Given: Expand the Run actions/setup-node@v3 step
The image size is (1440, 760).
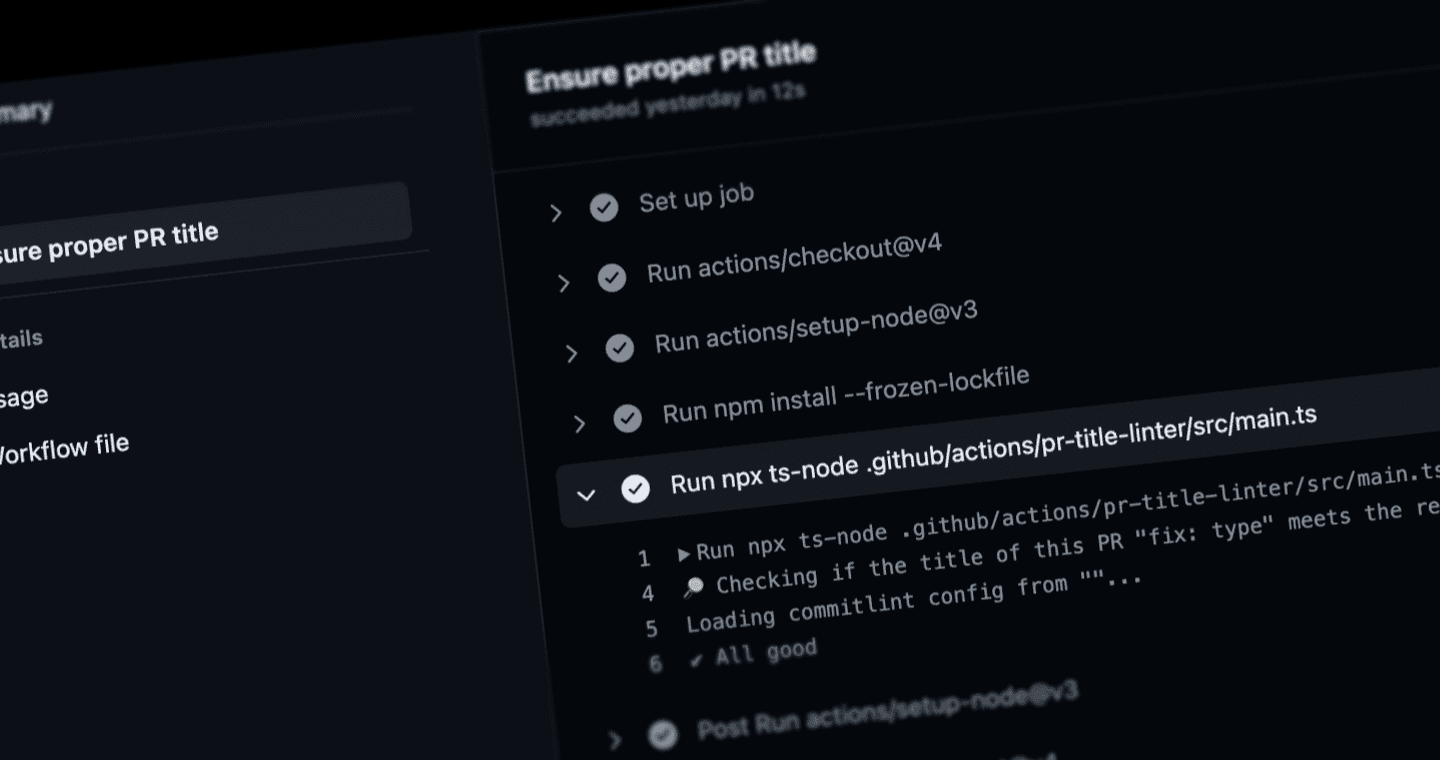Looking at the screenshot, I should tap(572, 352).
